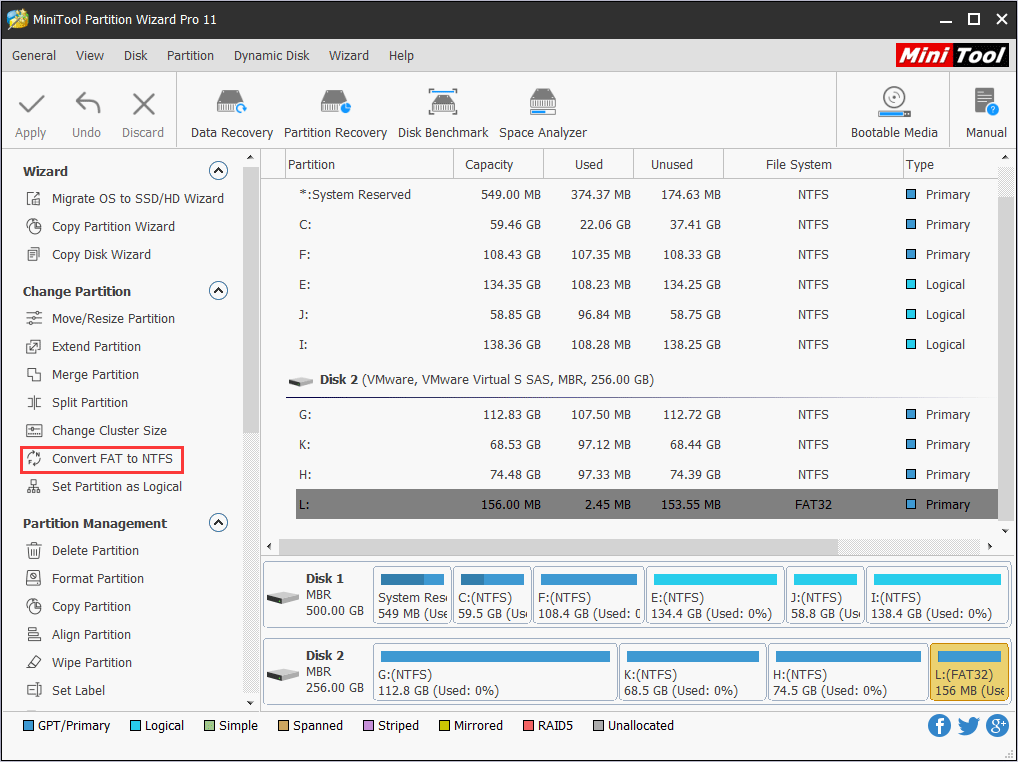Choose Copy Partition in Partition Management
The width and height of the screenshot is (1018, 762).
78,606
